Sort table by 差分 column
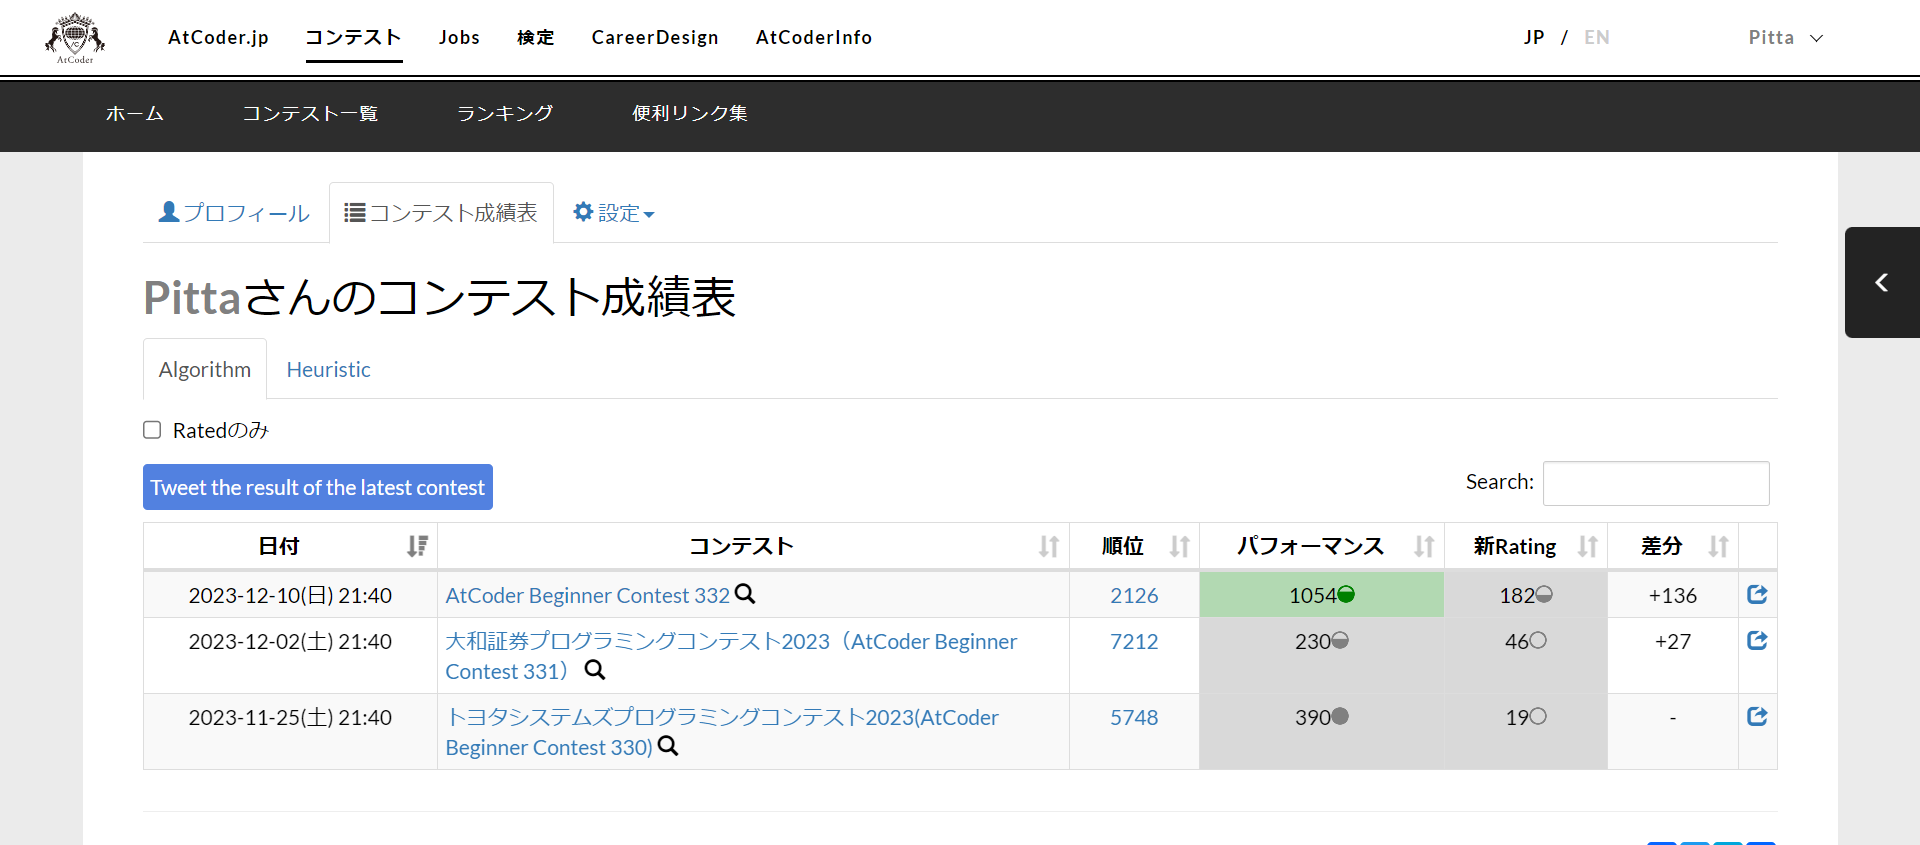The width and height of the screenshot is (1920, 845). click(x=1673, y=546)
